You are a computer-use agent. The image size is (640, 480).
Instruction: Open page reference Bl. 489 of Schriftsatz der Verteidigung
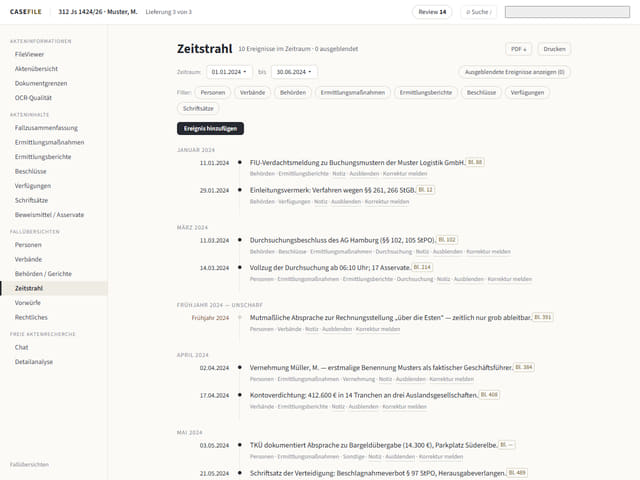coord(517,473)
